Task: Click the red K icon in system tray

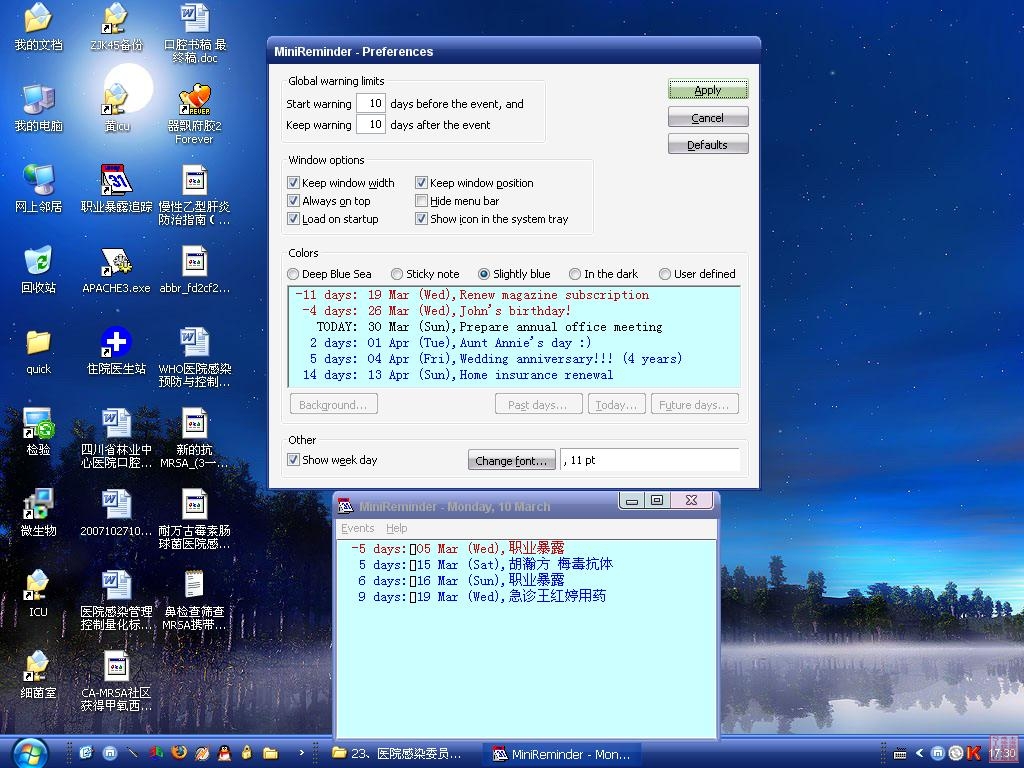Action: pos(973,753)
